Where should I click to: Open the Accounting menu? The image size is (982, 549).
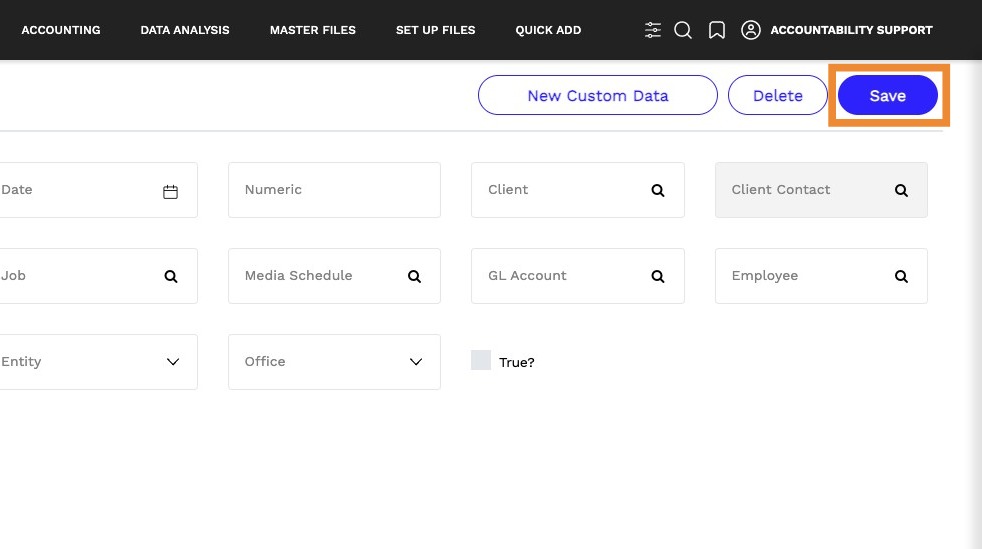point(61,30)
